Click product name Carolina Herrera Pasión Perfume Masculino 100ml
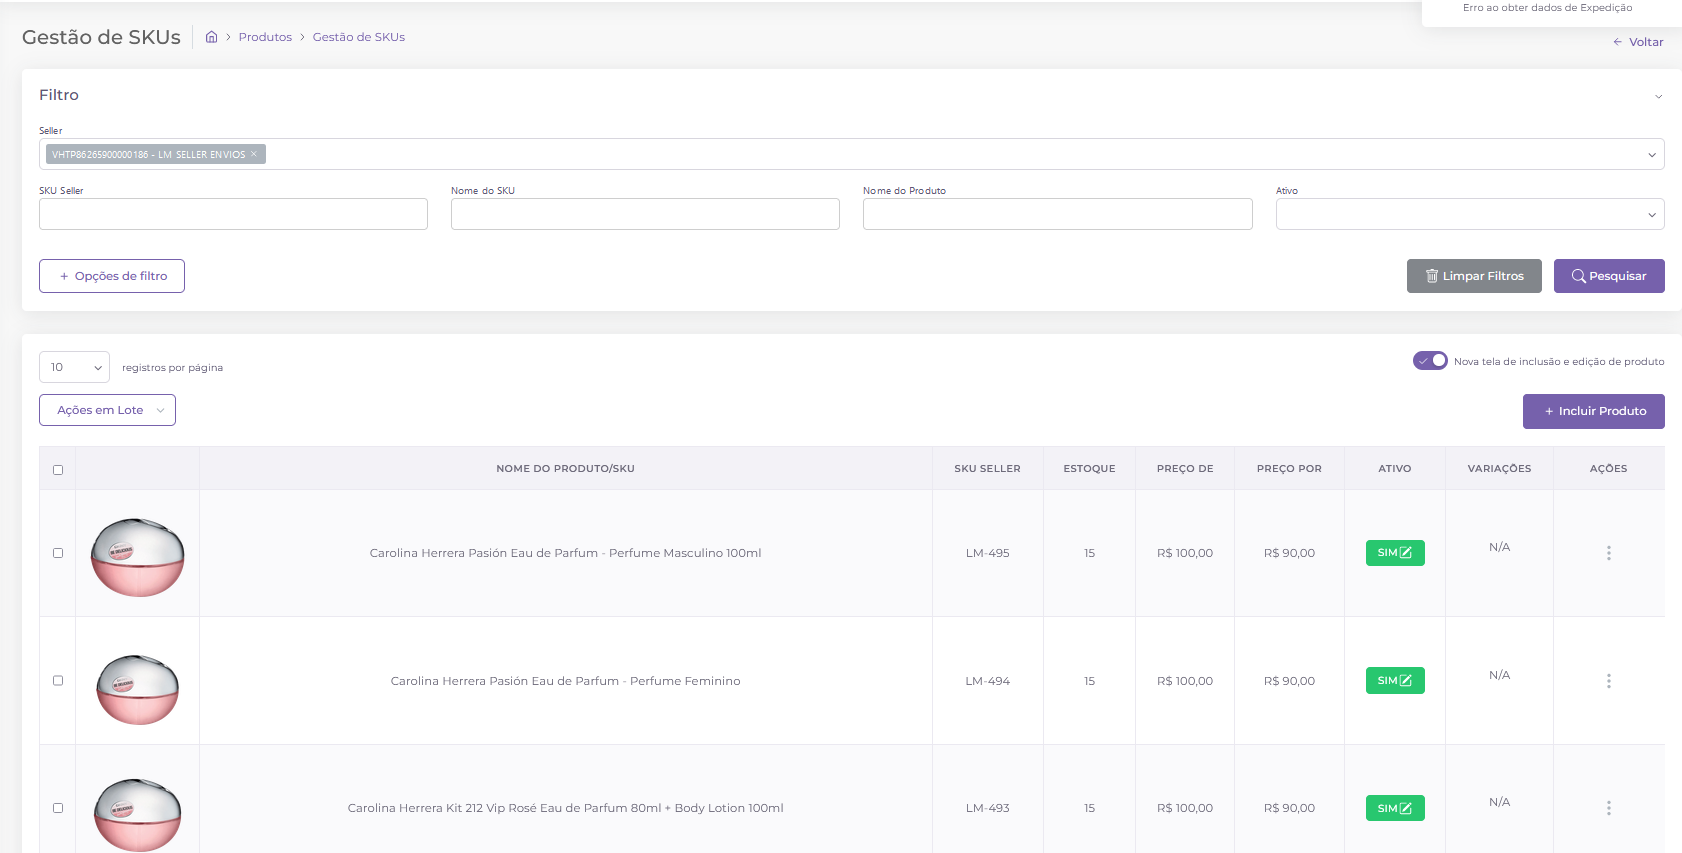The width and height of the screenshot is (1682, 853). point(566,553)
